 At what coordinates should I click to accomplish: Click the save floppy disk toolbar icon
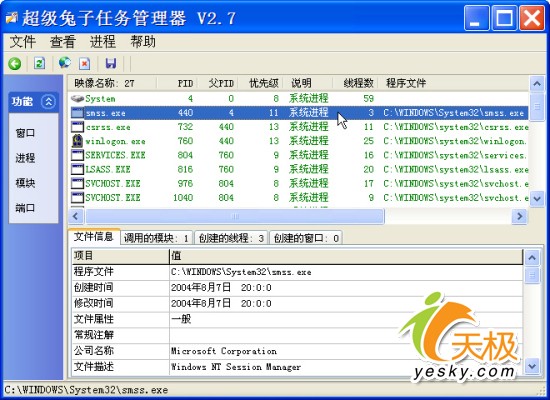click(x=111, y=63)
